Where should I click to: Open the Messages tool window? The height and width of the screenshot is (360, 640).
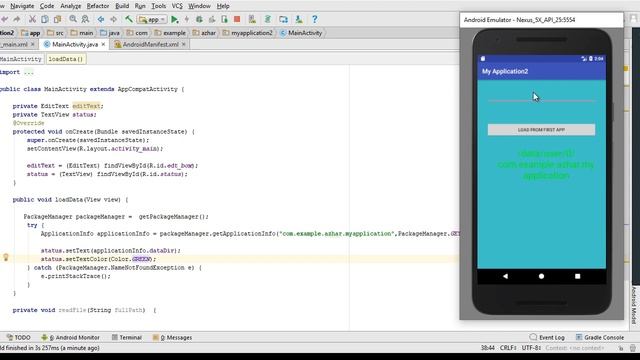point(172,337)
